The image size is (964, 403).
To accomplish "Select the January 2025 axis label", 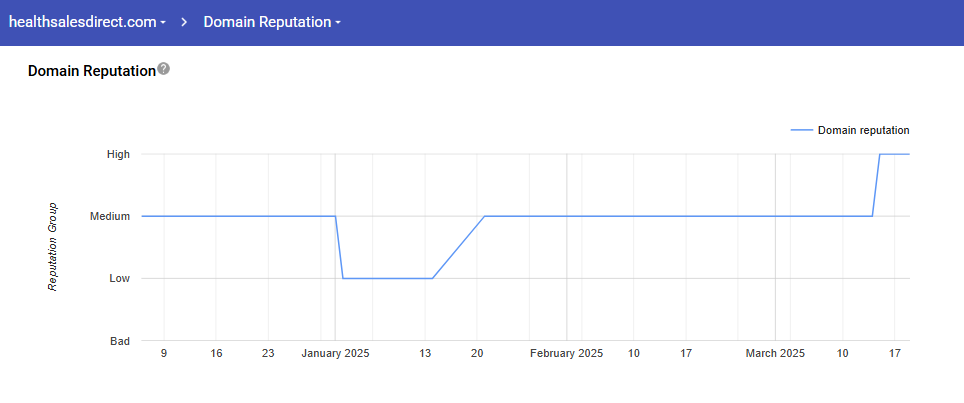I will pyautogui.click(x=335, y=353).
